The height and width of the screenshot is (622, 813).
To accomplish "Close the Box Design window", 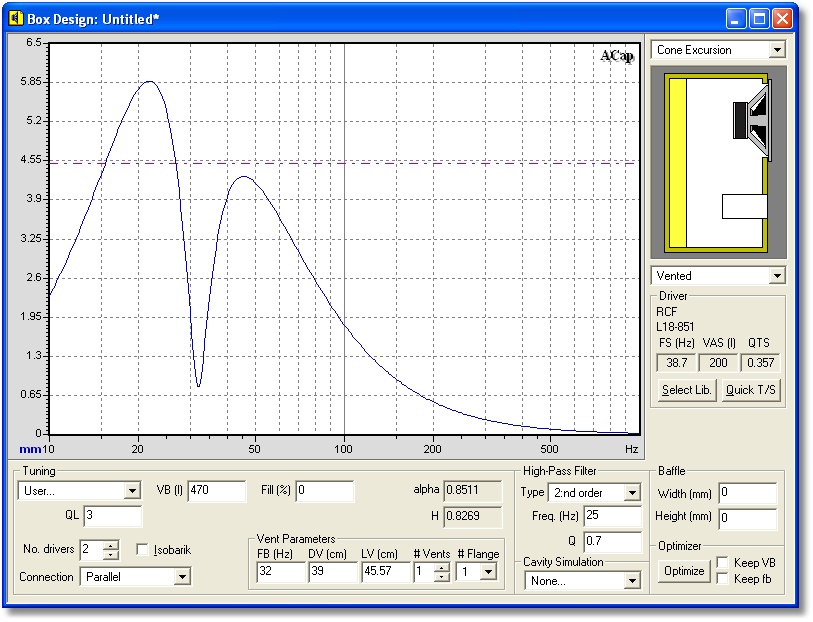I will click(x=782, y=19).
